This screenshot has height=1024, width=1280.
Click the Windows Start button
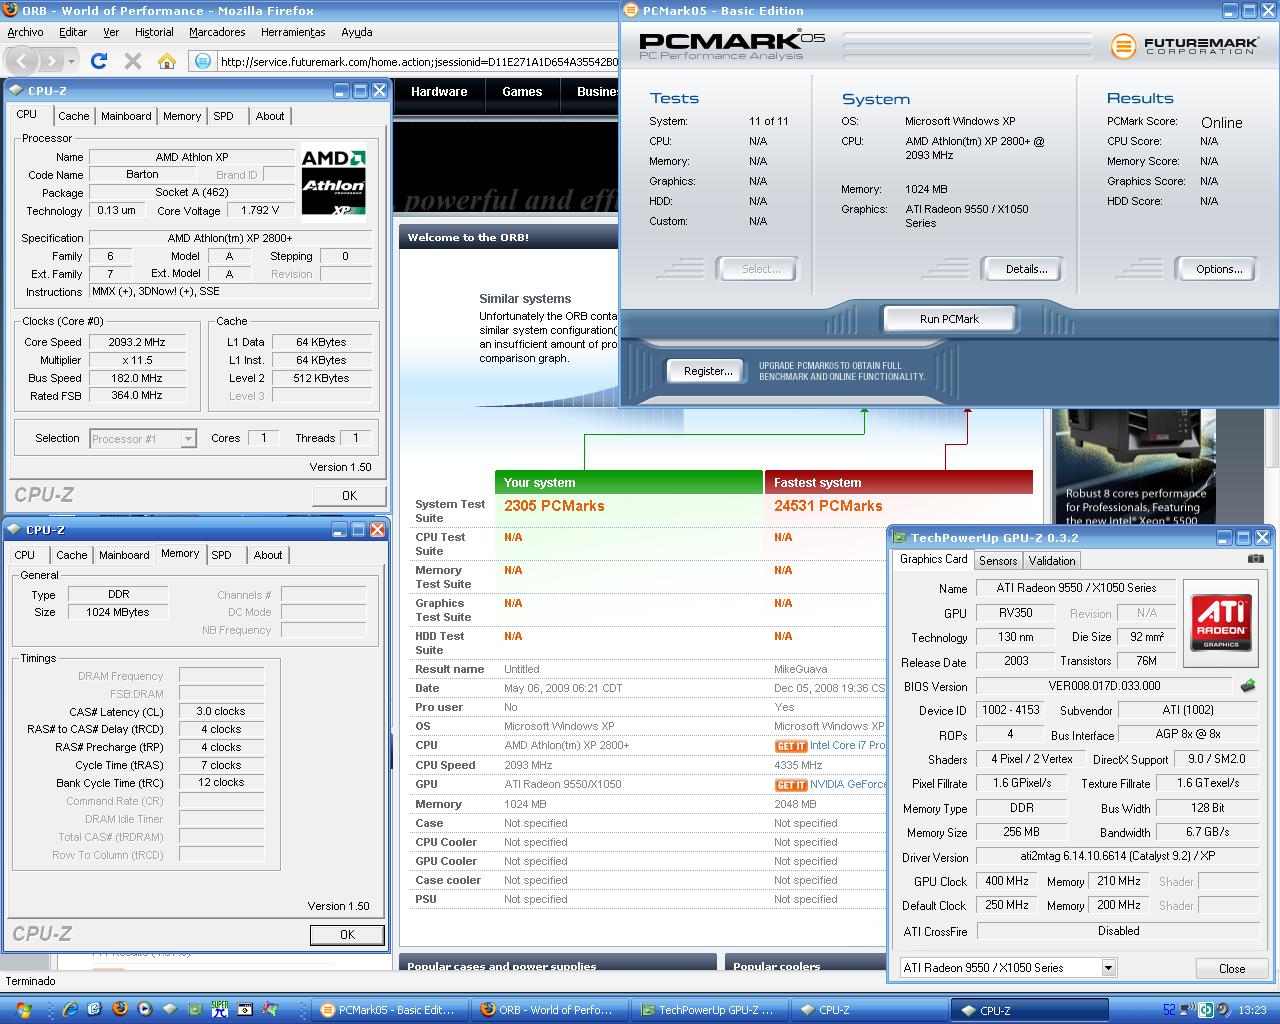pos(24,1010)
